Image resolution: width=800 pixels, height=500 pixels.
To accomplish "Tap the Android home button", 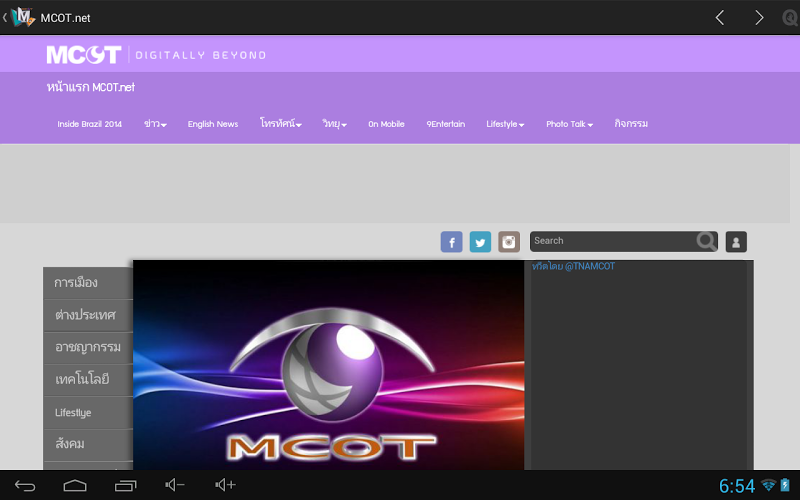I will coord(75,485).
